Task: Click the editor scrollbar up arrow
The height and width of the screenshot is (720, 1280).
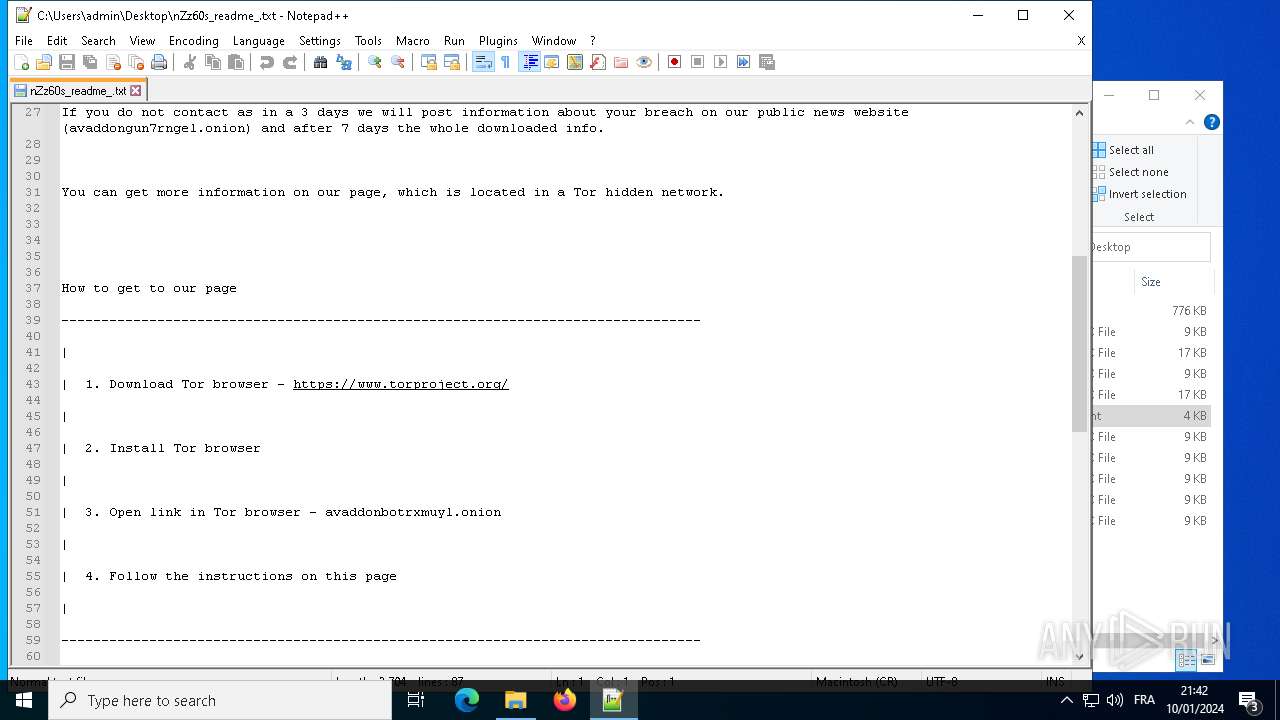Action: pyautogui.click(x=1079, y=113)
